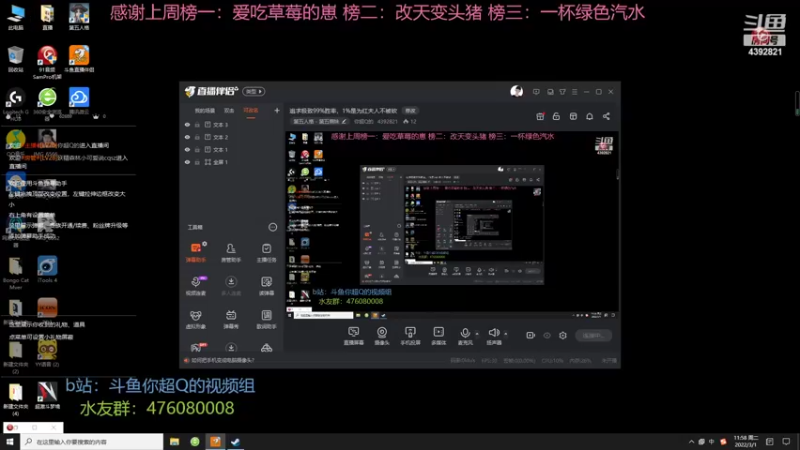Open Steam from the taskbar
Image resolution: width=800 pixels, height=450 pixels.
[x=235, y=441]
